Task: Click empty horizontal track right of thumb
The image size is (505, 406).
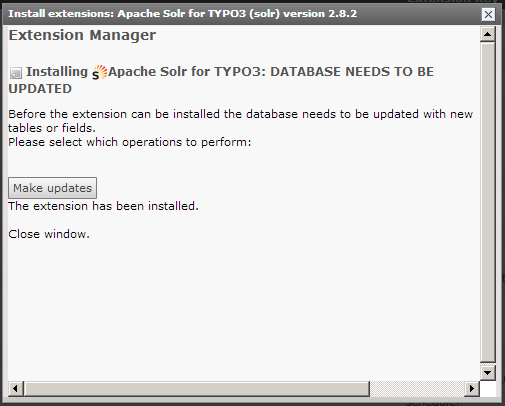Action: [x=417, y=389]
